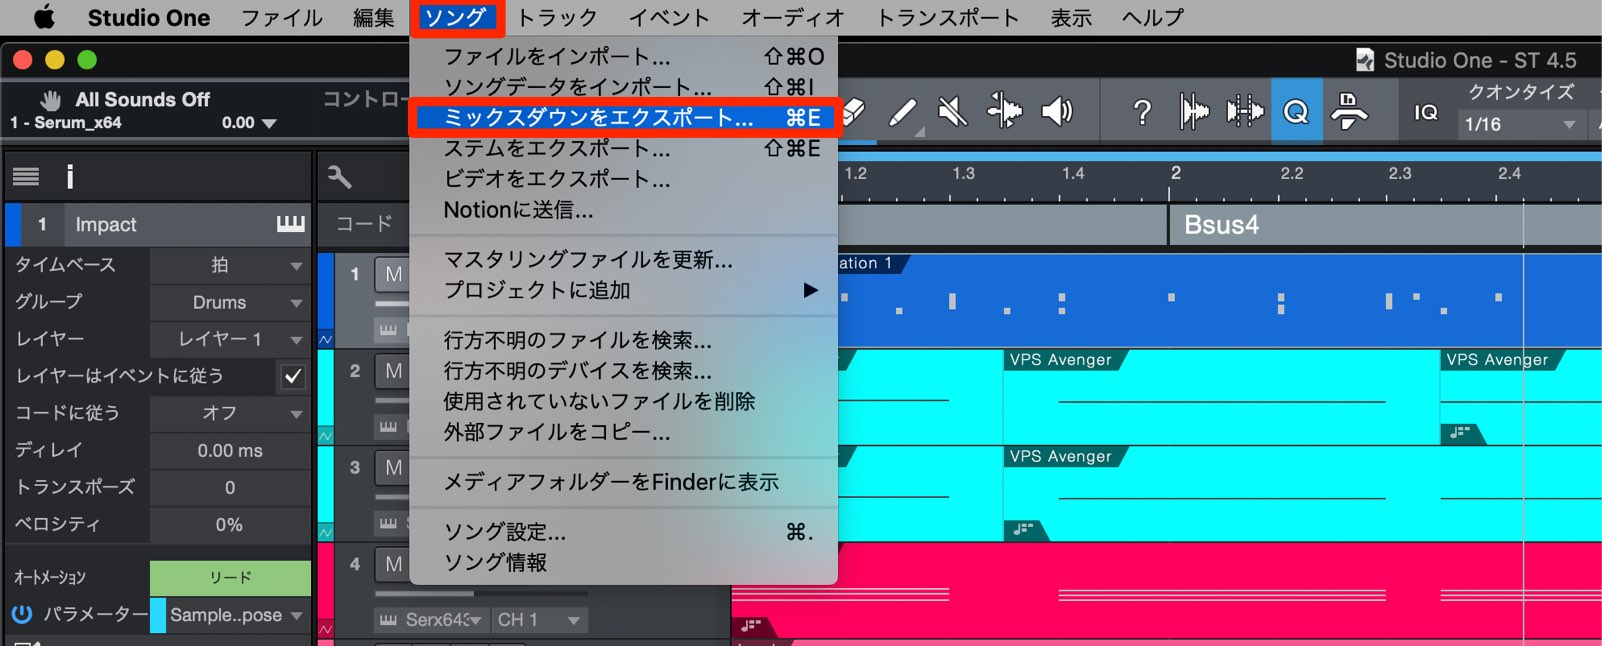This screenshot has height=646, width=1602.
Task: Click ruler position marker 2
Action: point(1176,173)
